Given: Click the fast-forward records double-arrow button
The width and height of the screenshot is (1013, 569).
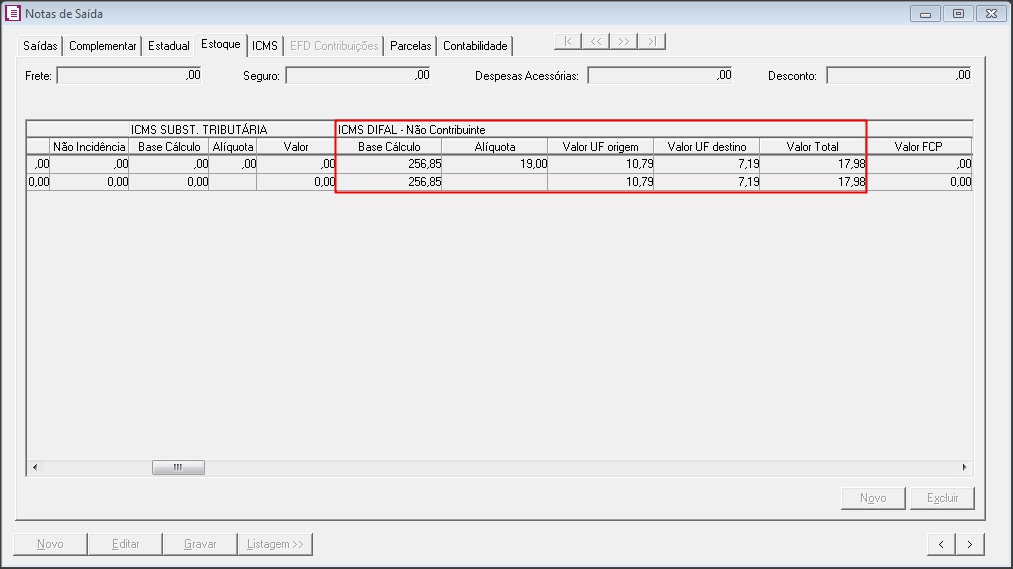Looking at the screenshot, I should point(624,42).
